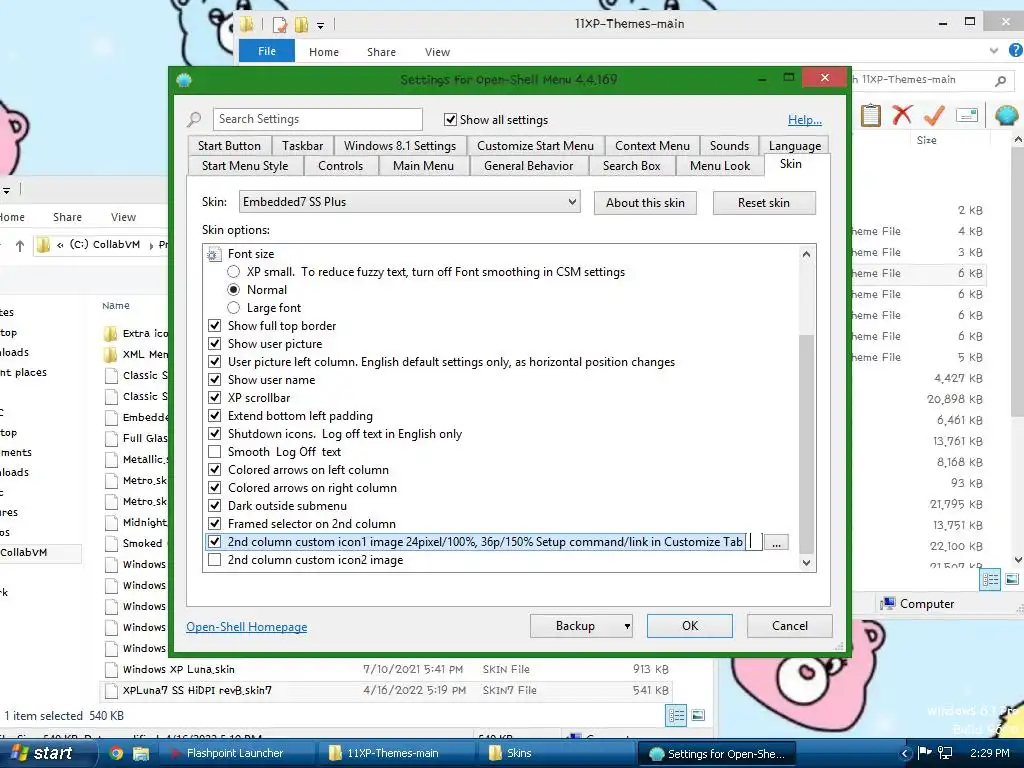The width and height of the screenshot is (1024, 768).
Task: Click the red X delete icon in Explorer toolbar
Action: [902, 115]
